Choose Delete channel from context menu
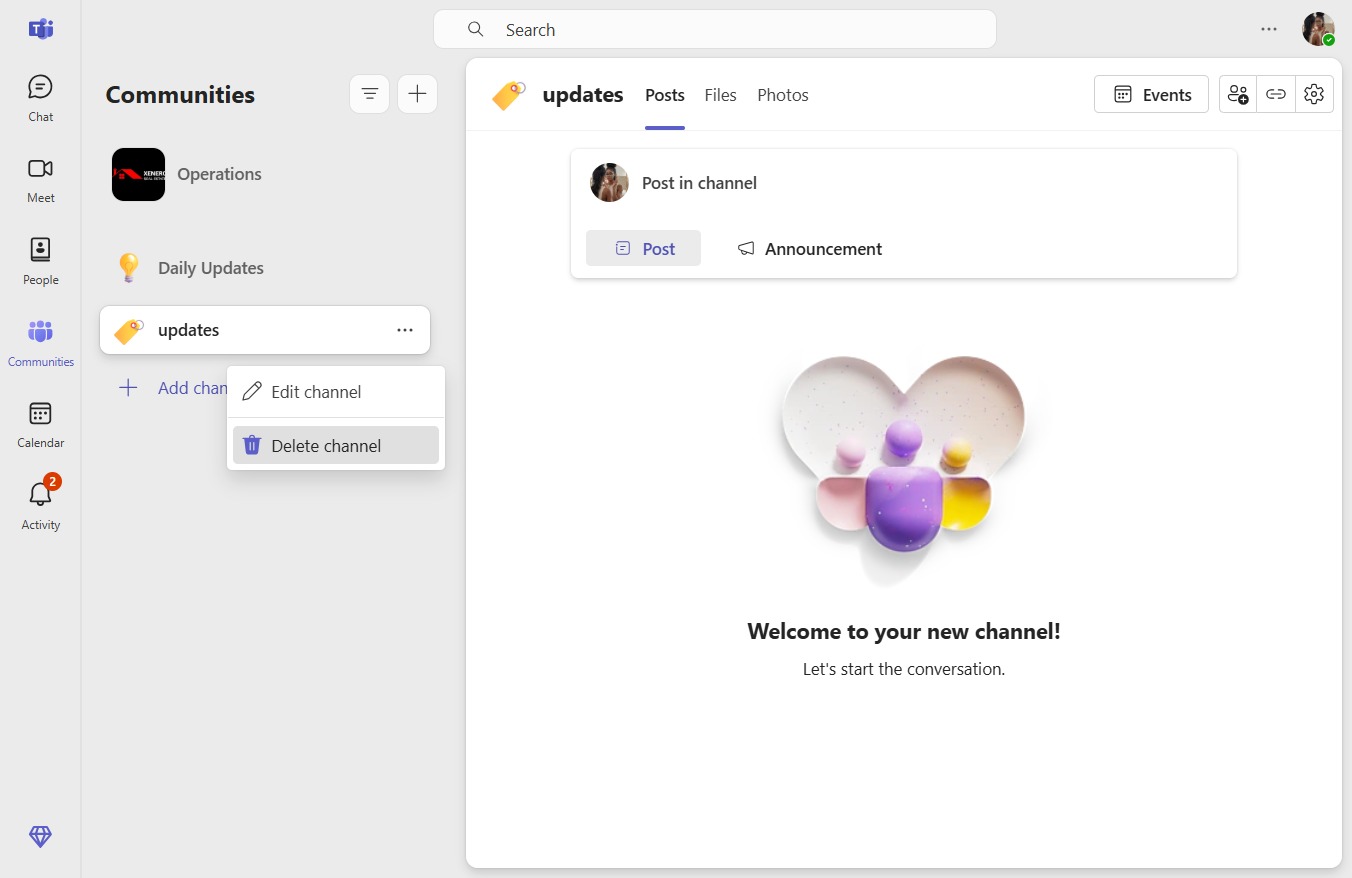Image resolution: width=1352 pixels, height=878 pixels. pyautogui.click(x=336, y=445)
